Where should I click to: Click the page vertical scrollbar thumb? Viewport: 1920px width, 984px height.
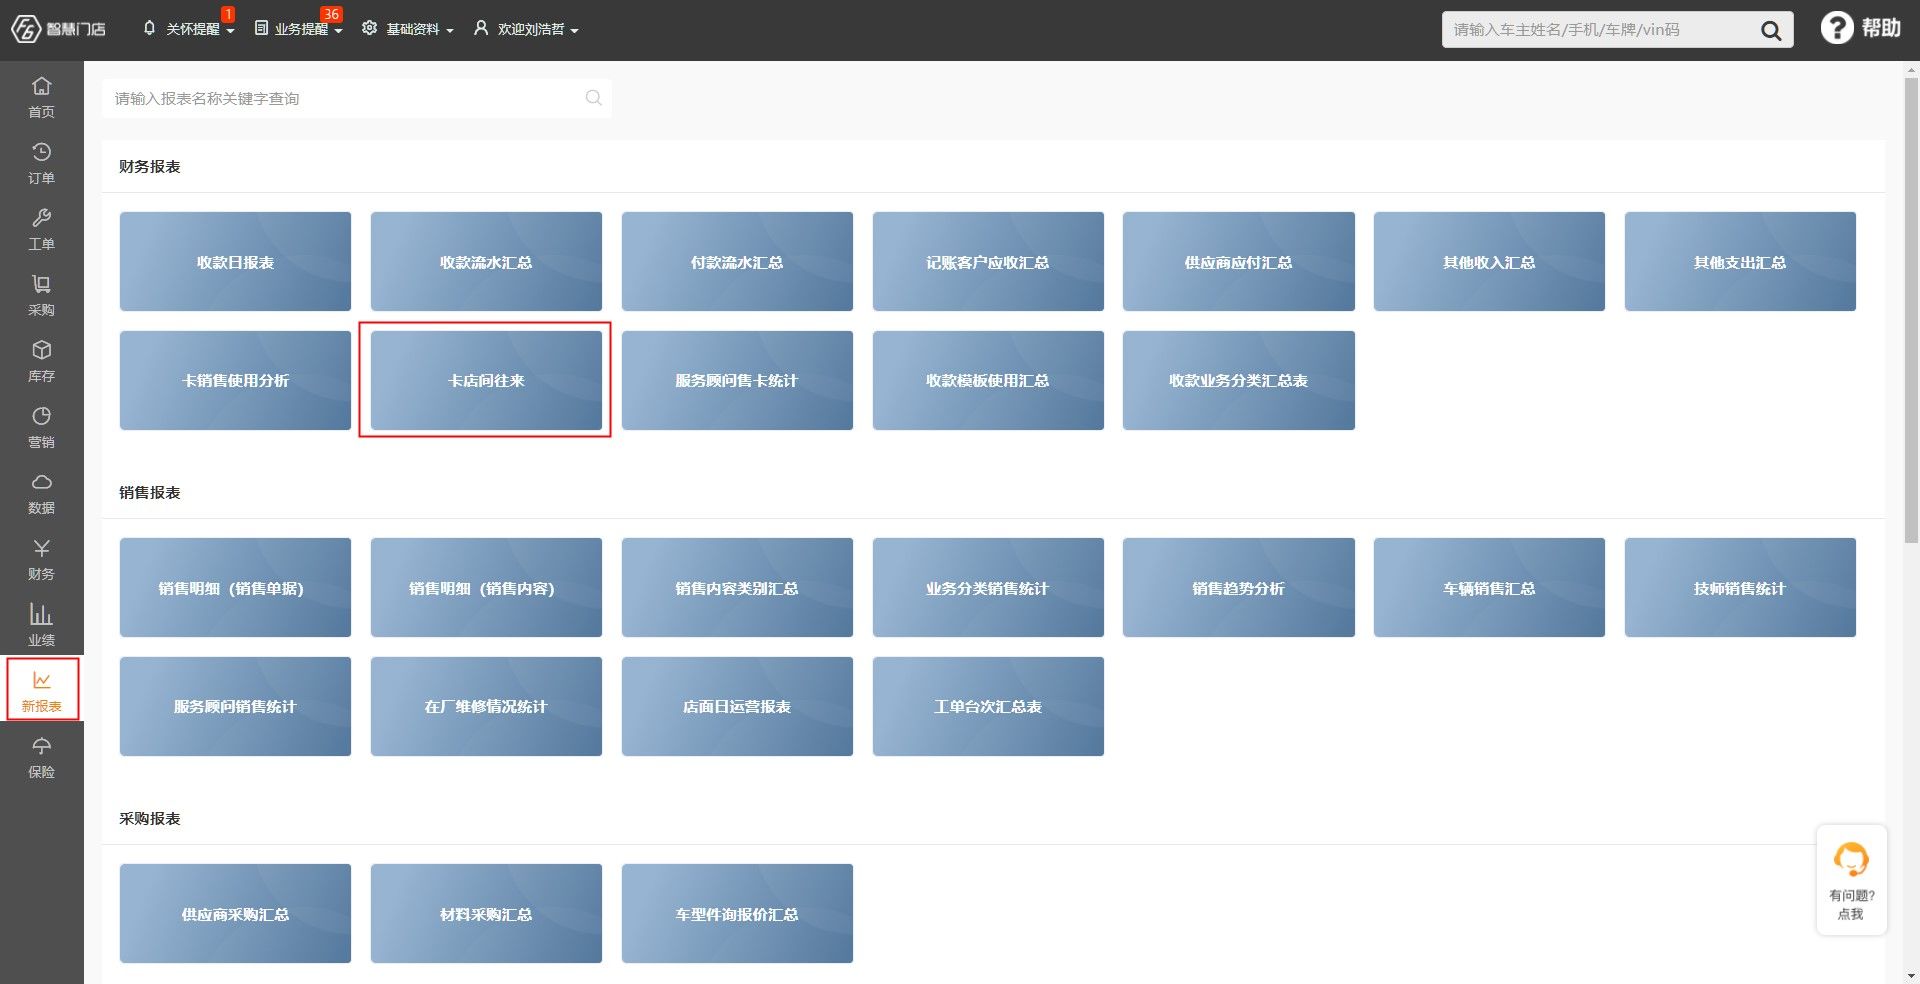(1911, 310)
